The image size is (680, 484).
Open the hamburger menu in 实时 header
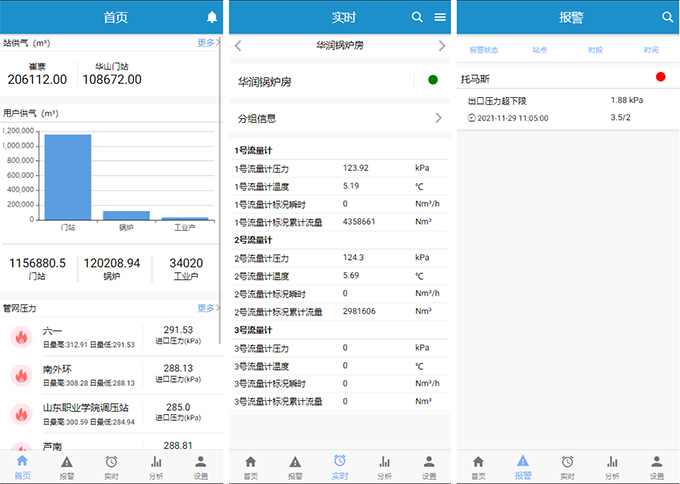pyautogui.click(x=440, y=17)
